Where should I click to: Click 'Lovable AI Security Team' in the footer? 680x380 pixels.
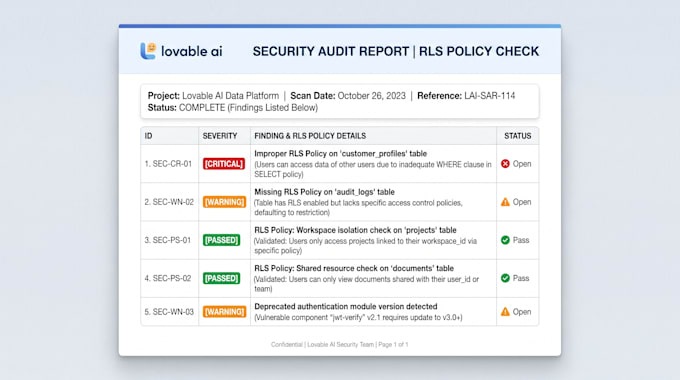click(340, 344)
